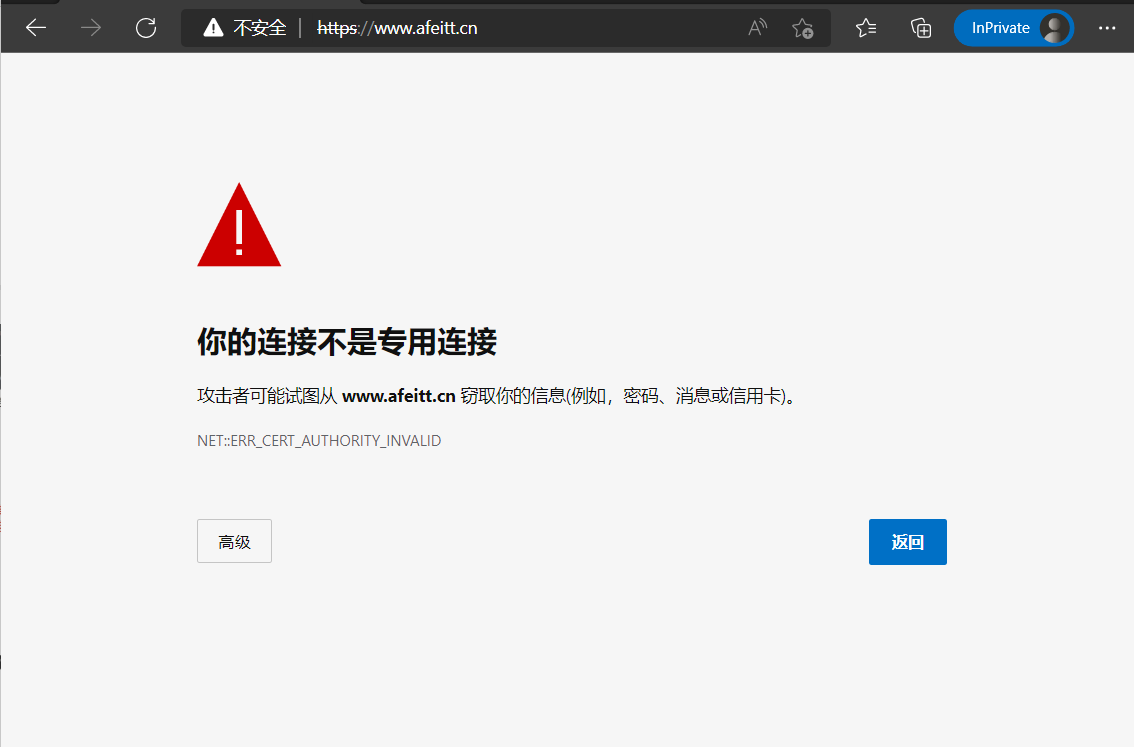Click the profile avatar inside the InPrivate pill
Screen dimensions: 1134x747
pyautogui.click(x=1055, y=28)
